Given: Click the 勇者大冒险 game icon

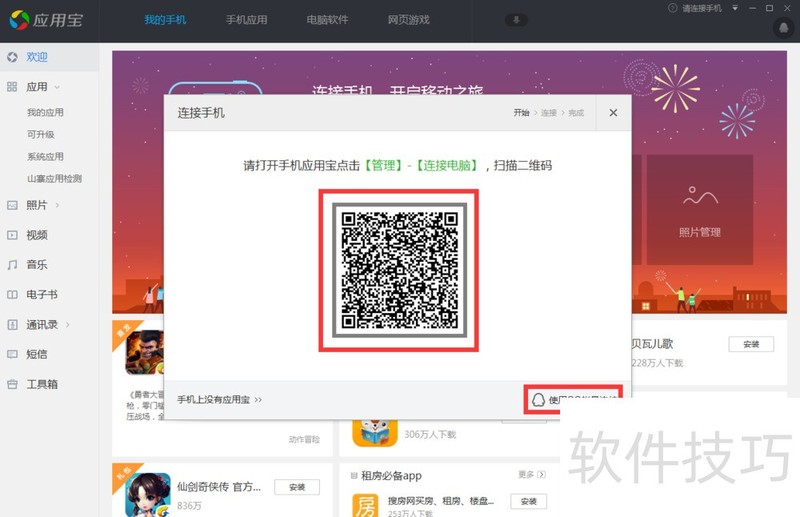Looking at the screenshot, I should pos(145,352).
